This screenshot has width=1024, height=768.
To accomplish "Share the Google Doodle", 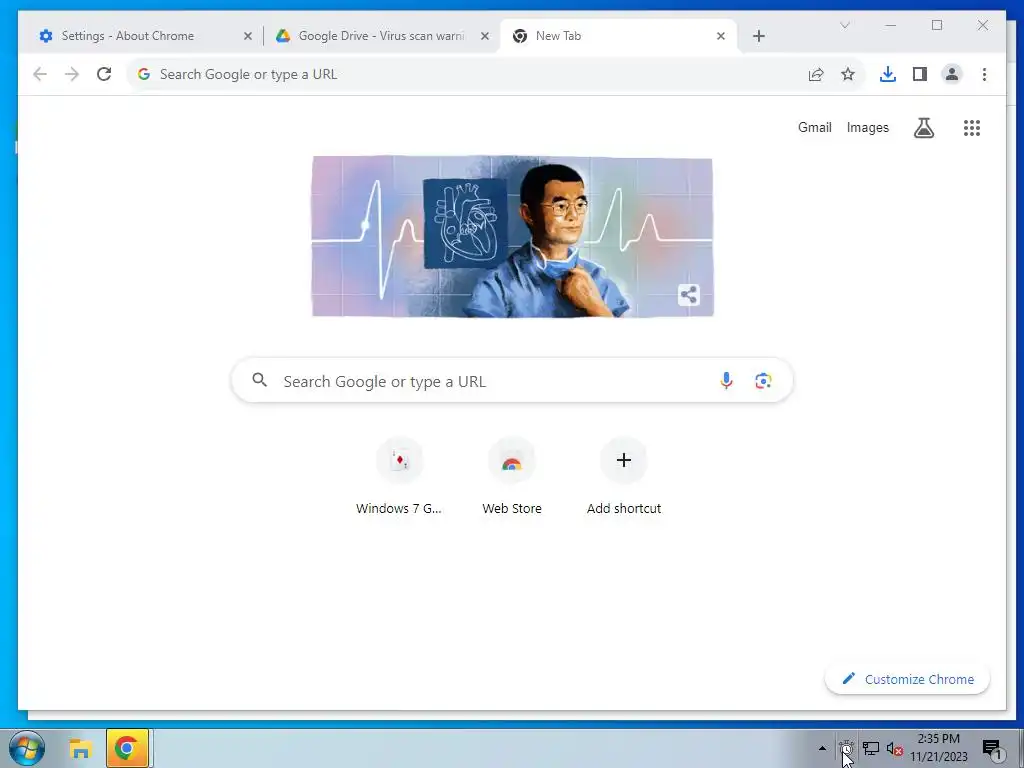I will 688,295.
